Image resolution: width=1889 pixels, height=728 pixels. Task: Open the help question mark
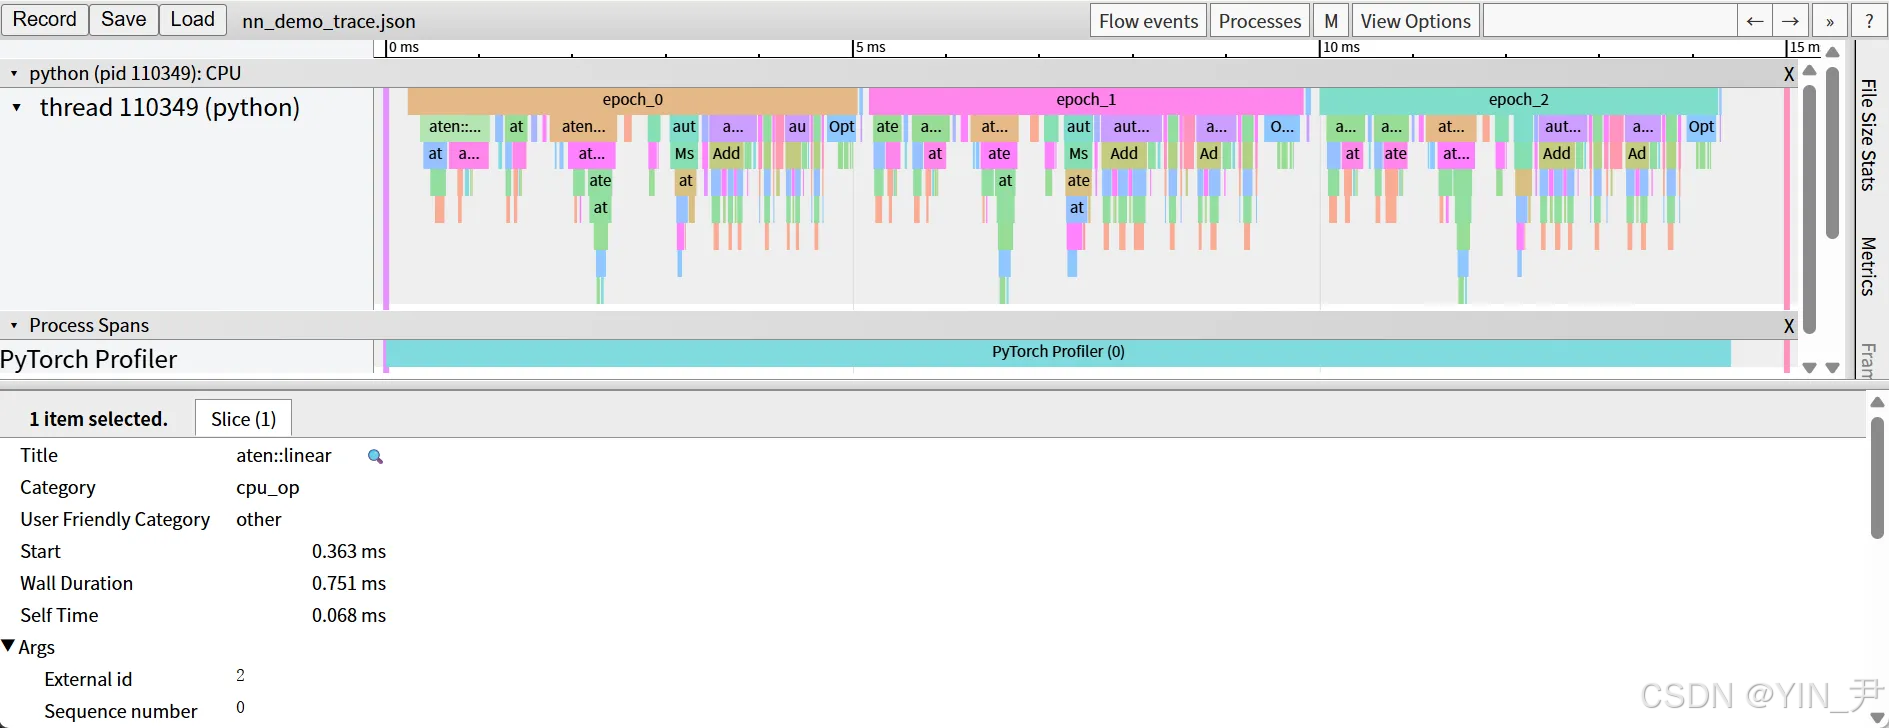point(1869,21)
